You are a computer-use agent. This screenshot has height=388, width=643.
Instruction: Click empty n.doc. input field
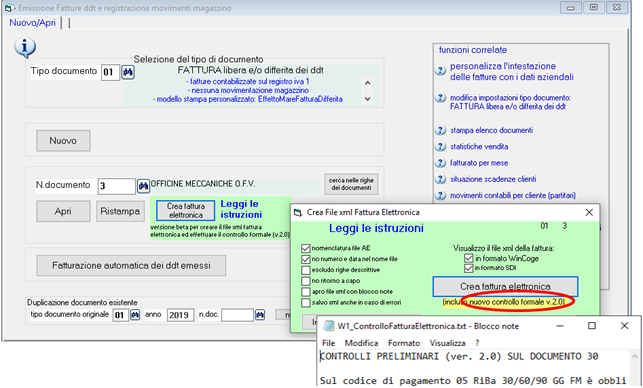(x=237, y=315)
